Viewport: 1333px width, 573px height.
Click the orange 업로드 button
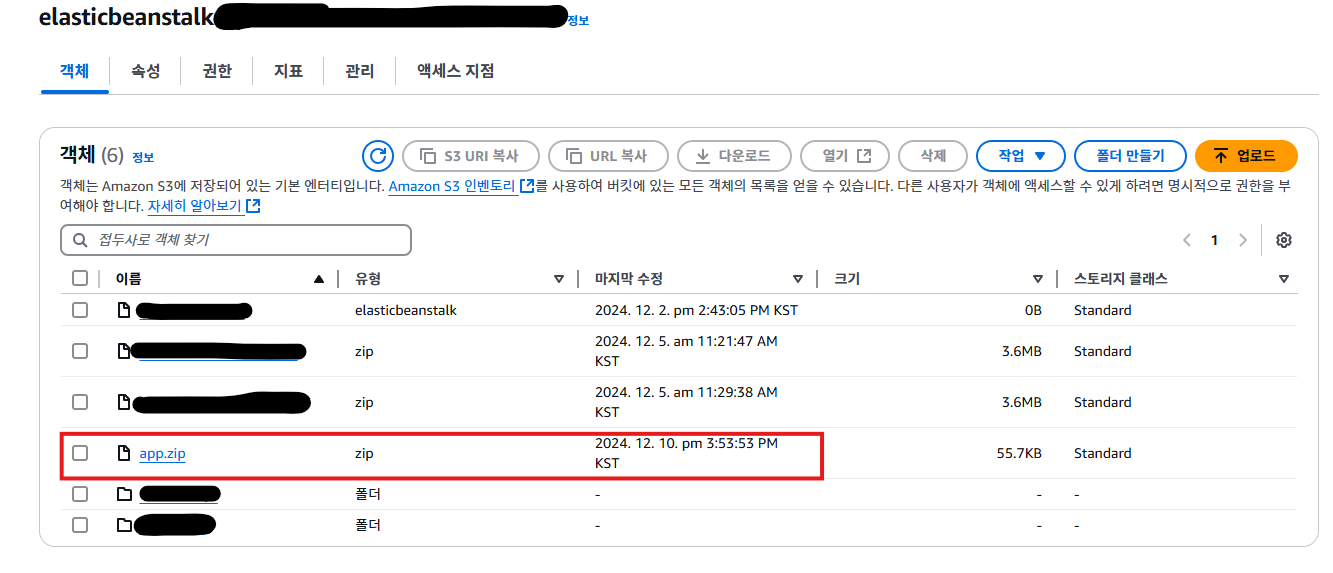click(x=1246, y=156)
